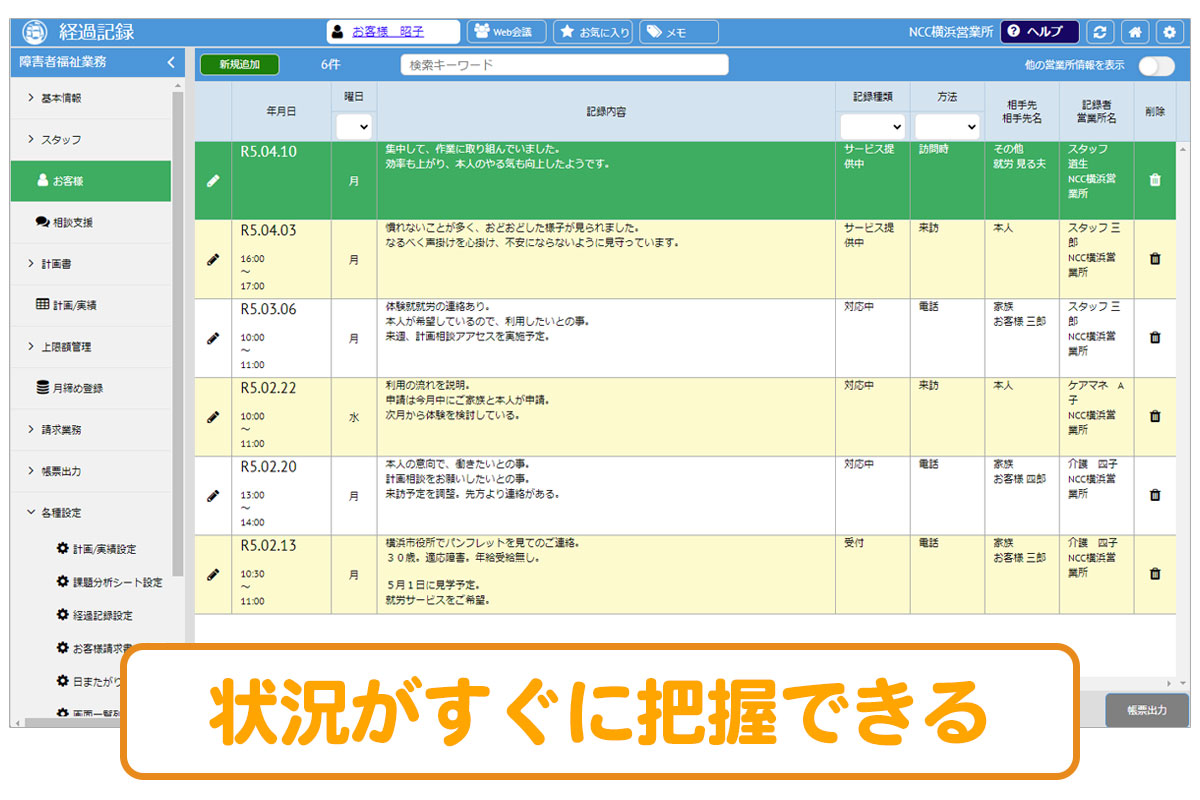1200x800 pixels.
Task: Click the 検索キーワード search field
Action: [x=564, y=65]
